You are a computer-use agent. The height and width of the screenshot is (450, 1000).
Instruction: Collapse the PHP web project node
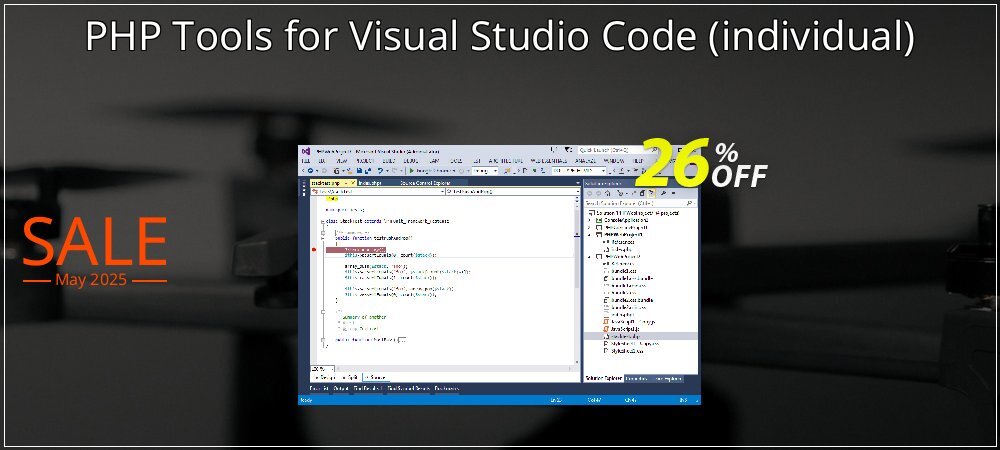pyautogui.click(x=589, y=235)
